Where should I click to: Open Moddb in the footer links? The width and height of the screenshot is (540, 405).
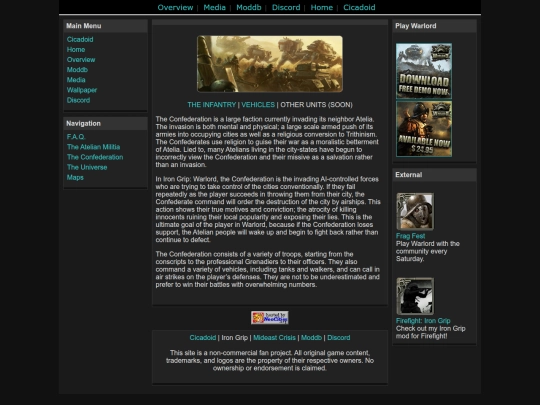(311, 338)
